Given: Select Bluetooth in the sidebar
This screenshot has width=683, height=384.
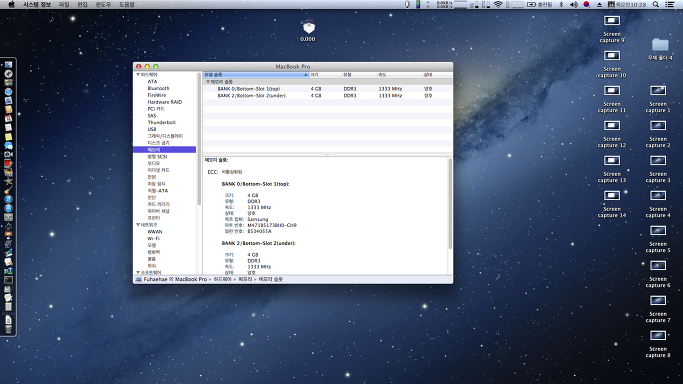Looking at the screenshot, I should [x=158, y=88].
